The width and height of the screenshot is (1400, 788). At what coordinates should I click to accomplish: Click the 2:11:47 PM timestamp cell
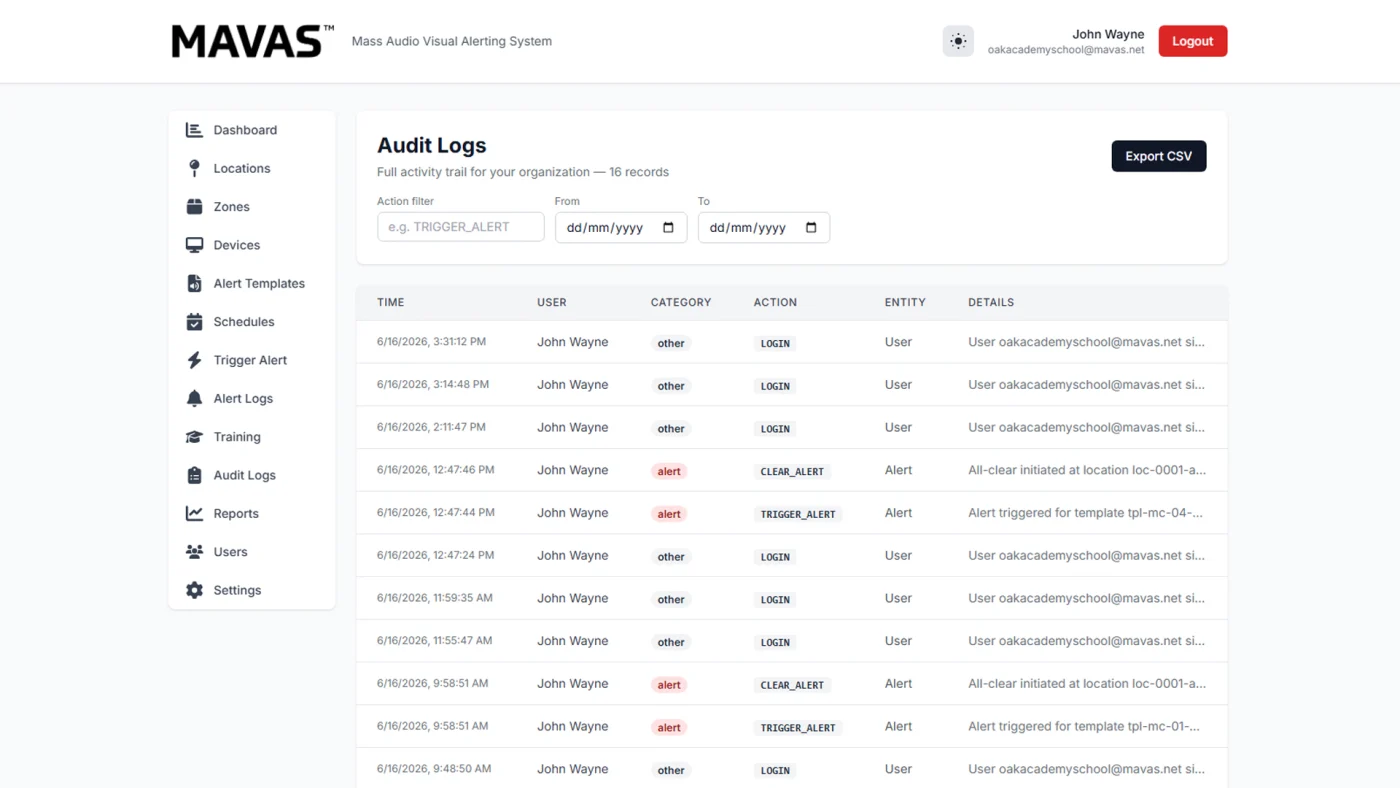(x=431, y=427)
